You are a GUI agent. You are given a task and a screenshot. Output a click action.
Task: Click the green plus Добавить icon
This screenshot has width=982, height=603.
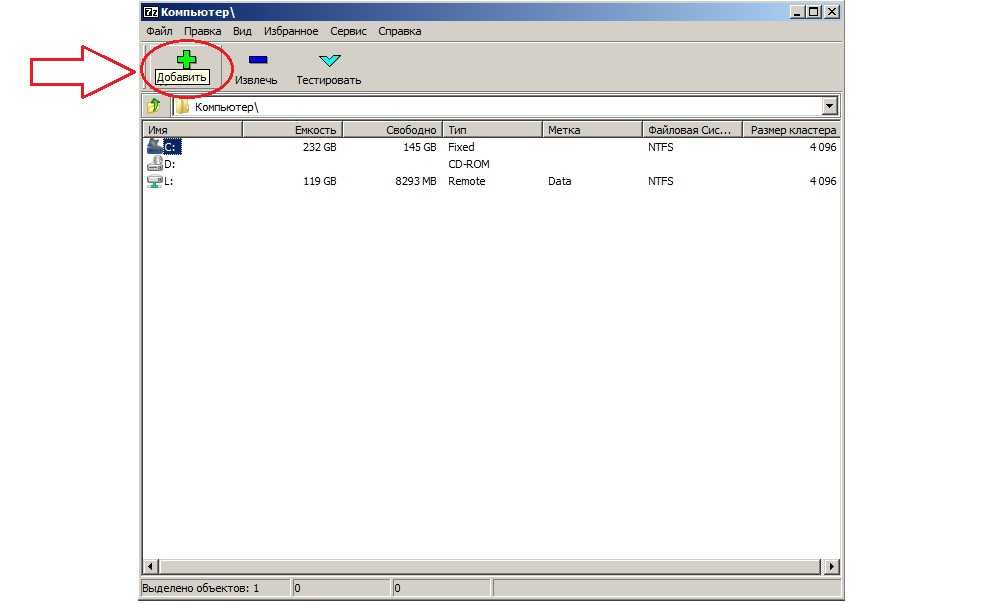[x=186, y=60]
